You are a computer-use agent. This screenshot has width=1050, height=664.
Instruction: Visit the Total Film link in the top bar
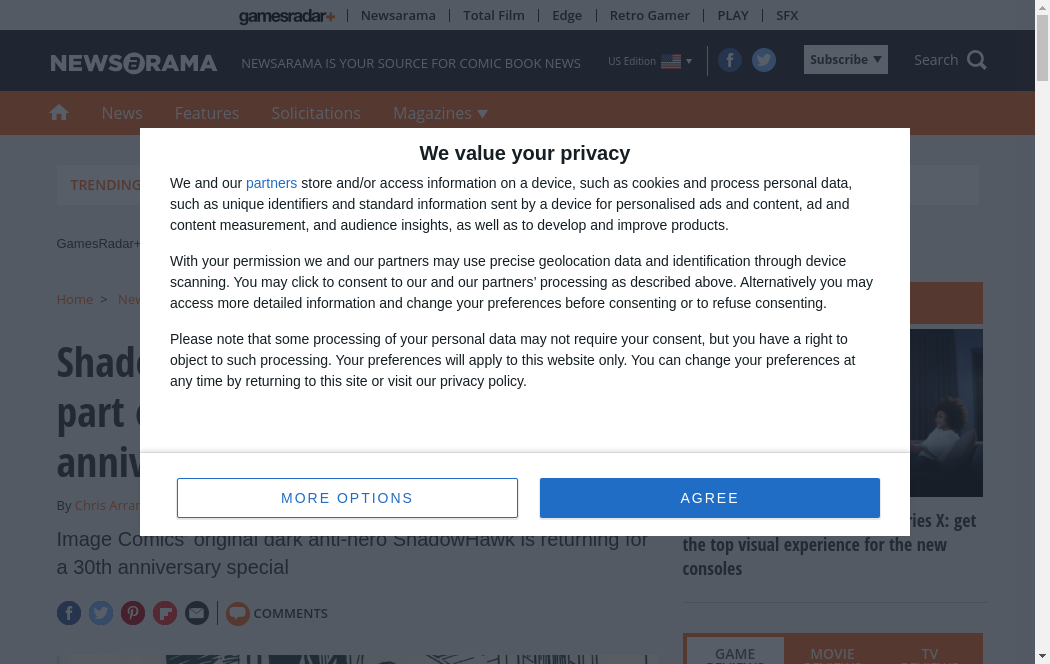click(494, 15)
